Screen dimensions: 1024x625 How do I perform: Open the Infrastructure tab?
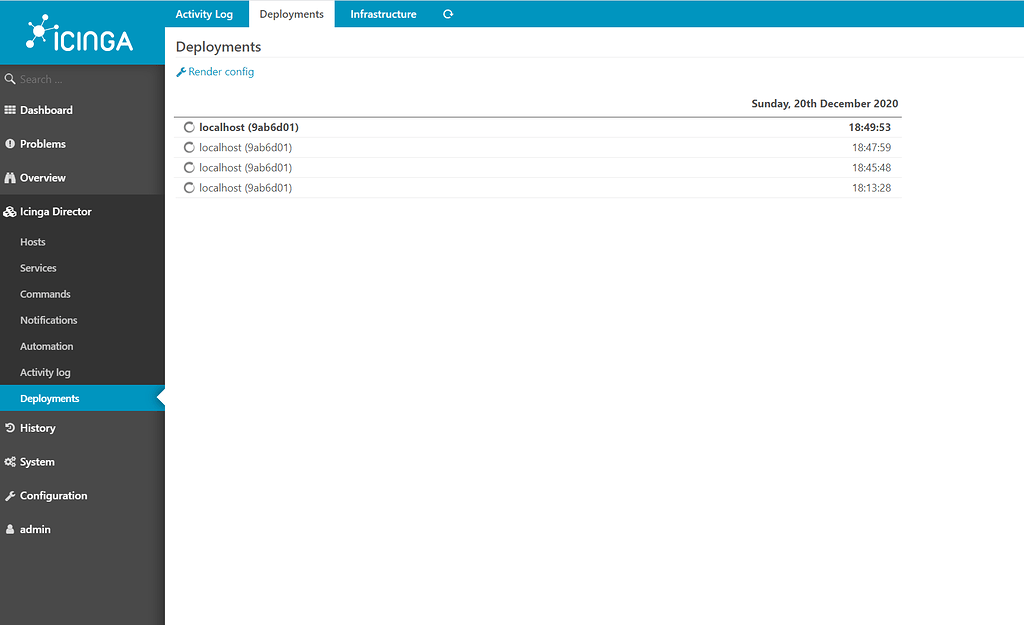[x=383, y=14]
